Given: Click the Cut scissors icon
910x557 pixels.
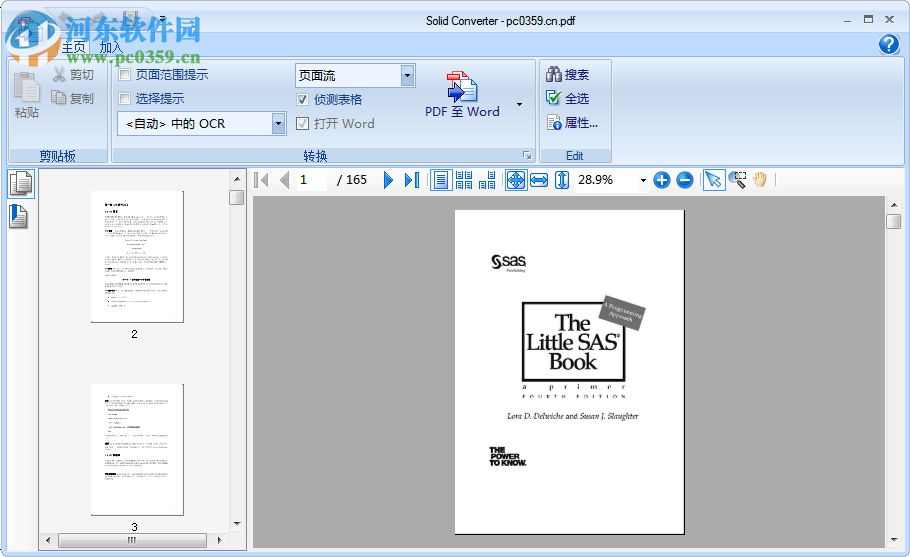Looking at the screenshot, I should 59,74.
